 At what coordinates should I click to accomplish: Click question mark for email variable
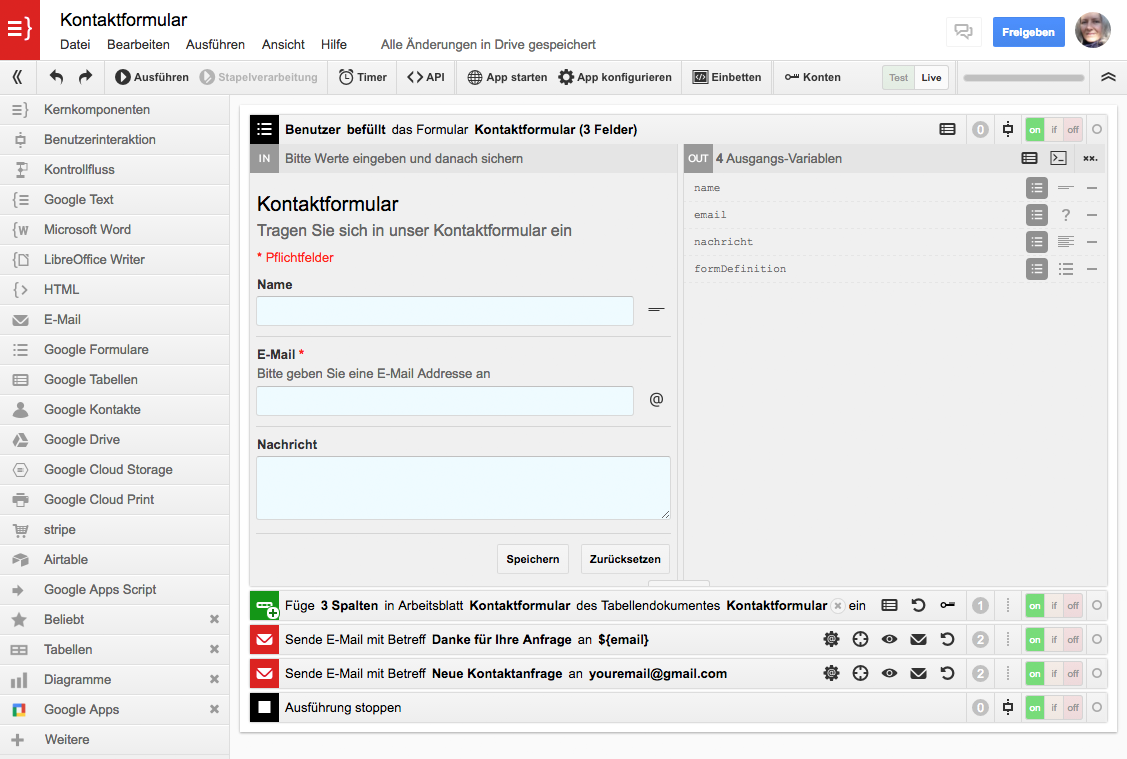tap(1066, 215)
